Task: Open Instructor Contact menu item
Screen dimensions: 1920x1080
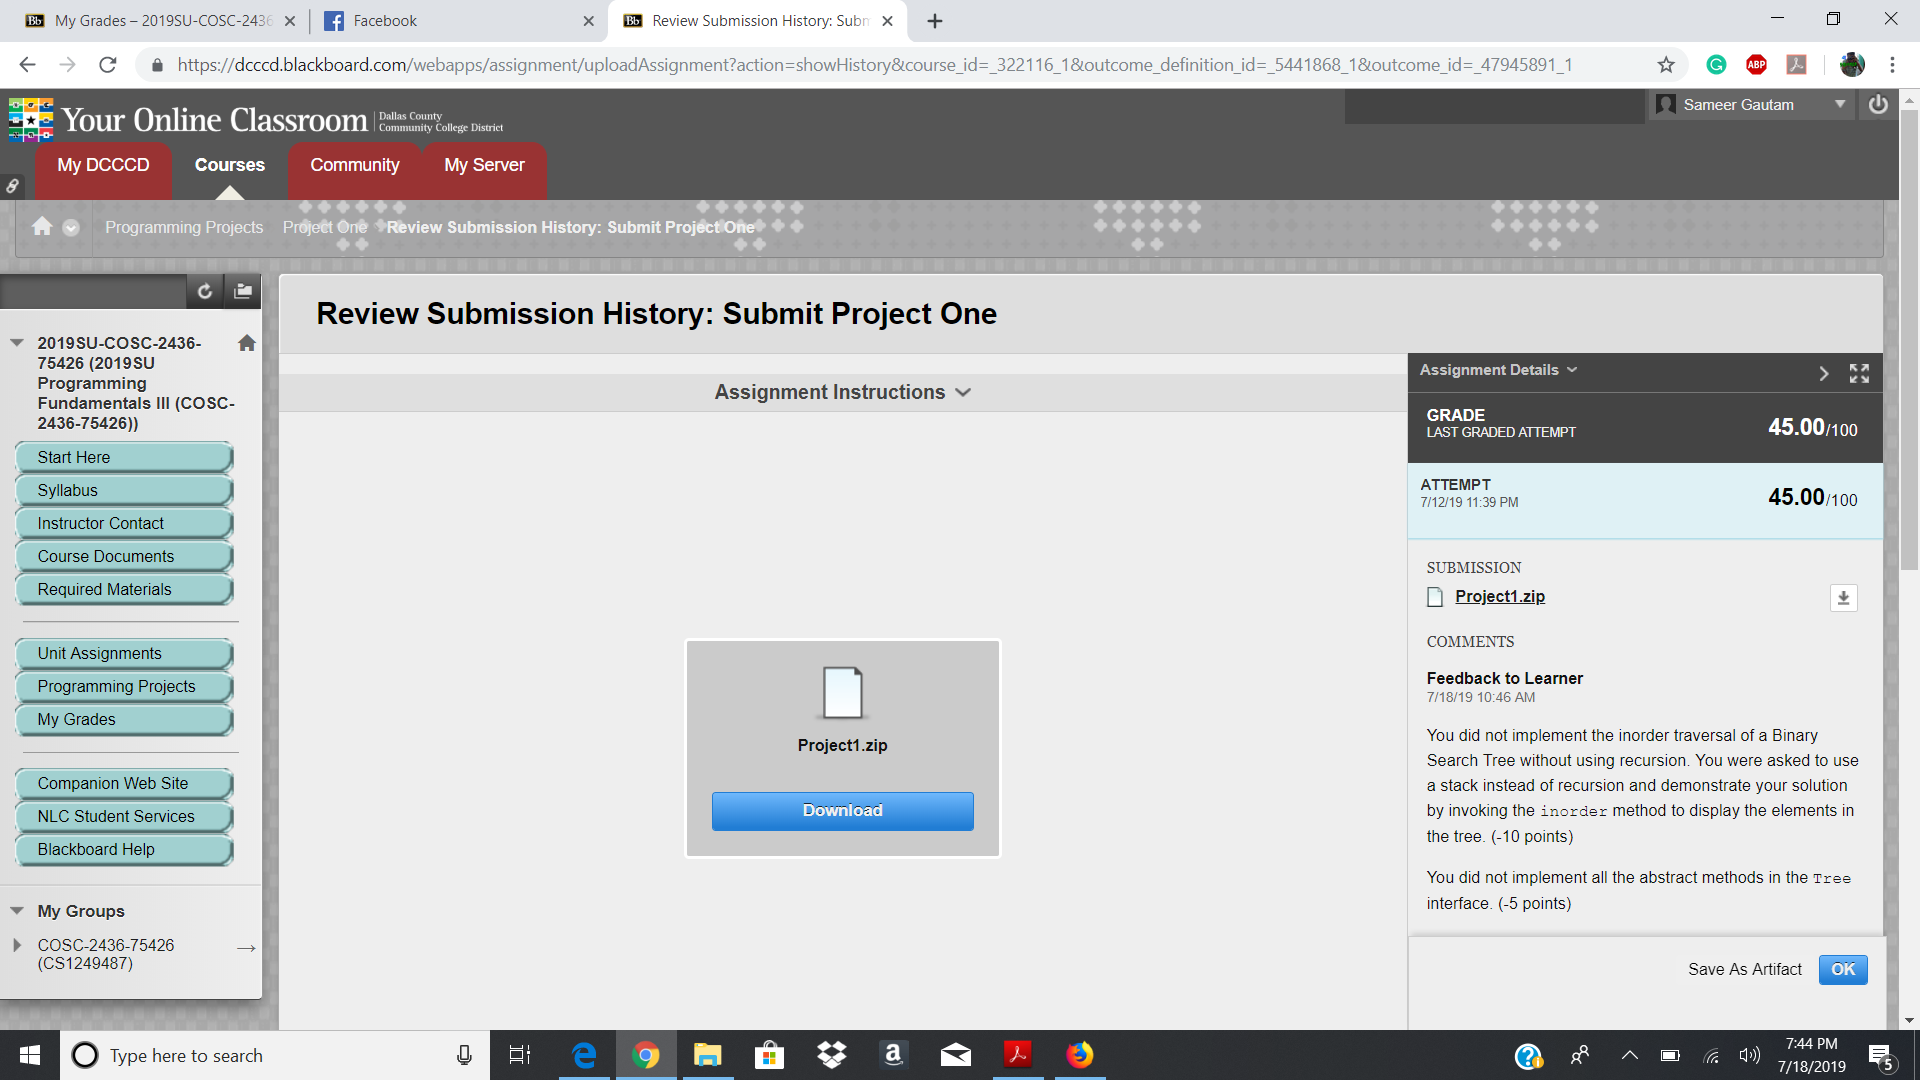Action: click(124, 524)
